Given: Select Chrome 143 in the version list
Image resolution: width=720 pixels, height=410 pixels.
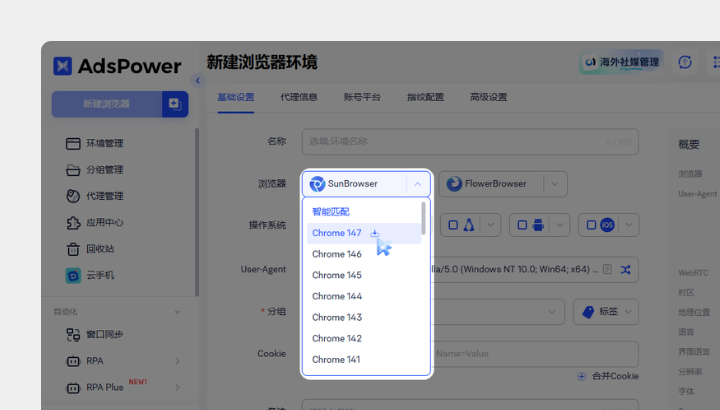Looking at the screenshot, I should 364,317.
